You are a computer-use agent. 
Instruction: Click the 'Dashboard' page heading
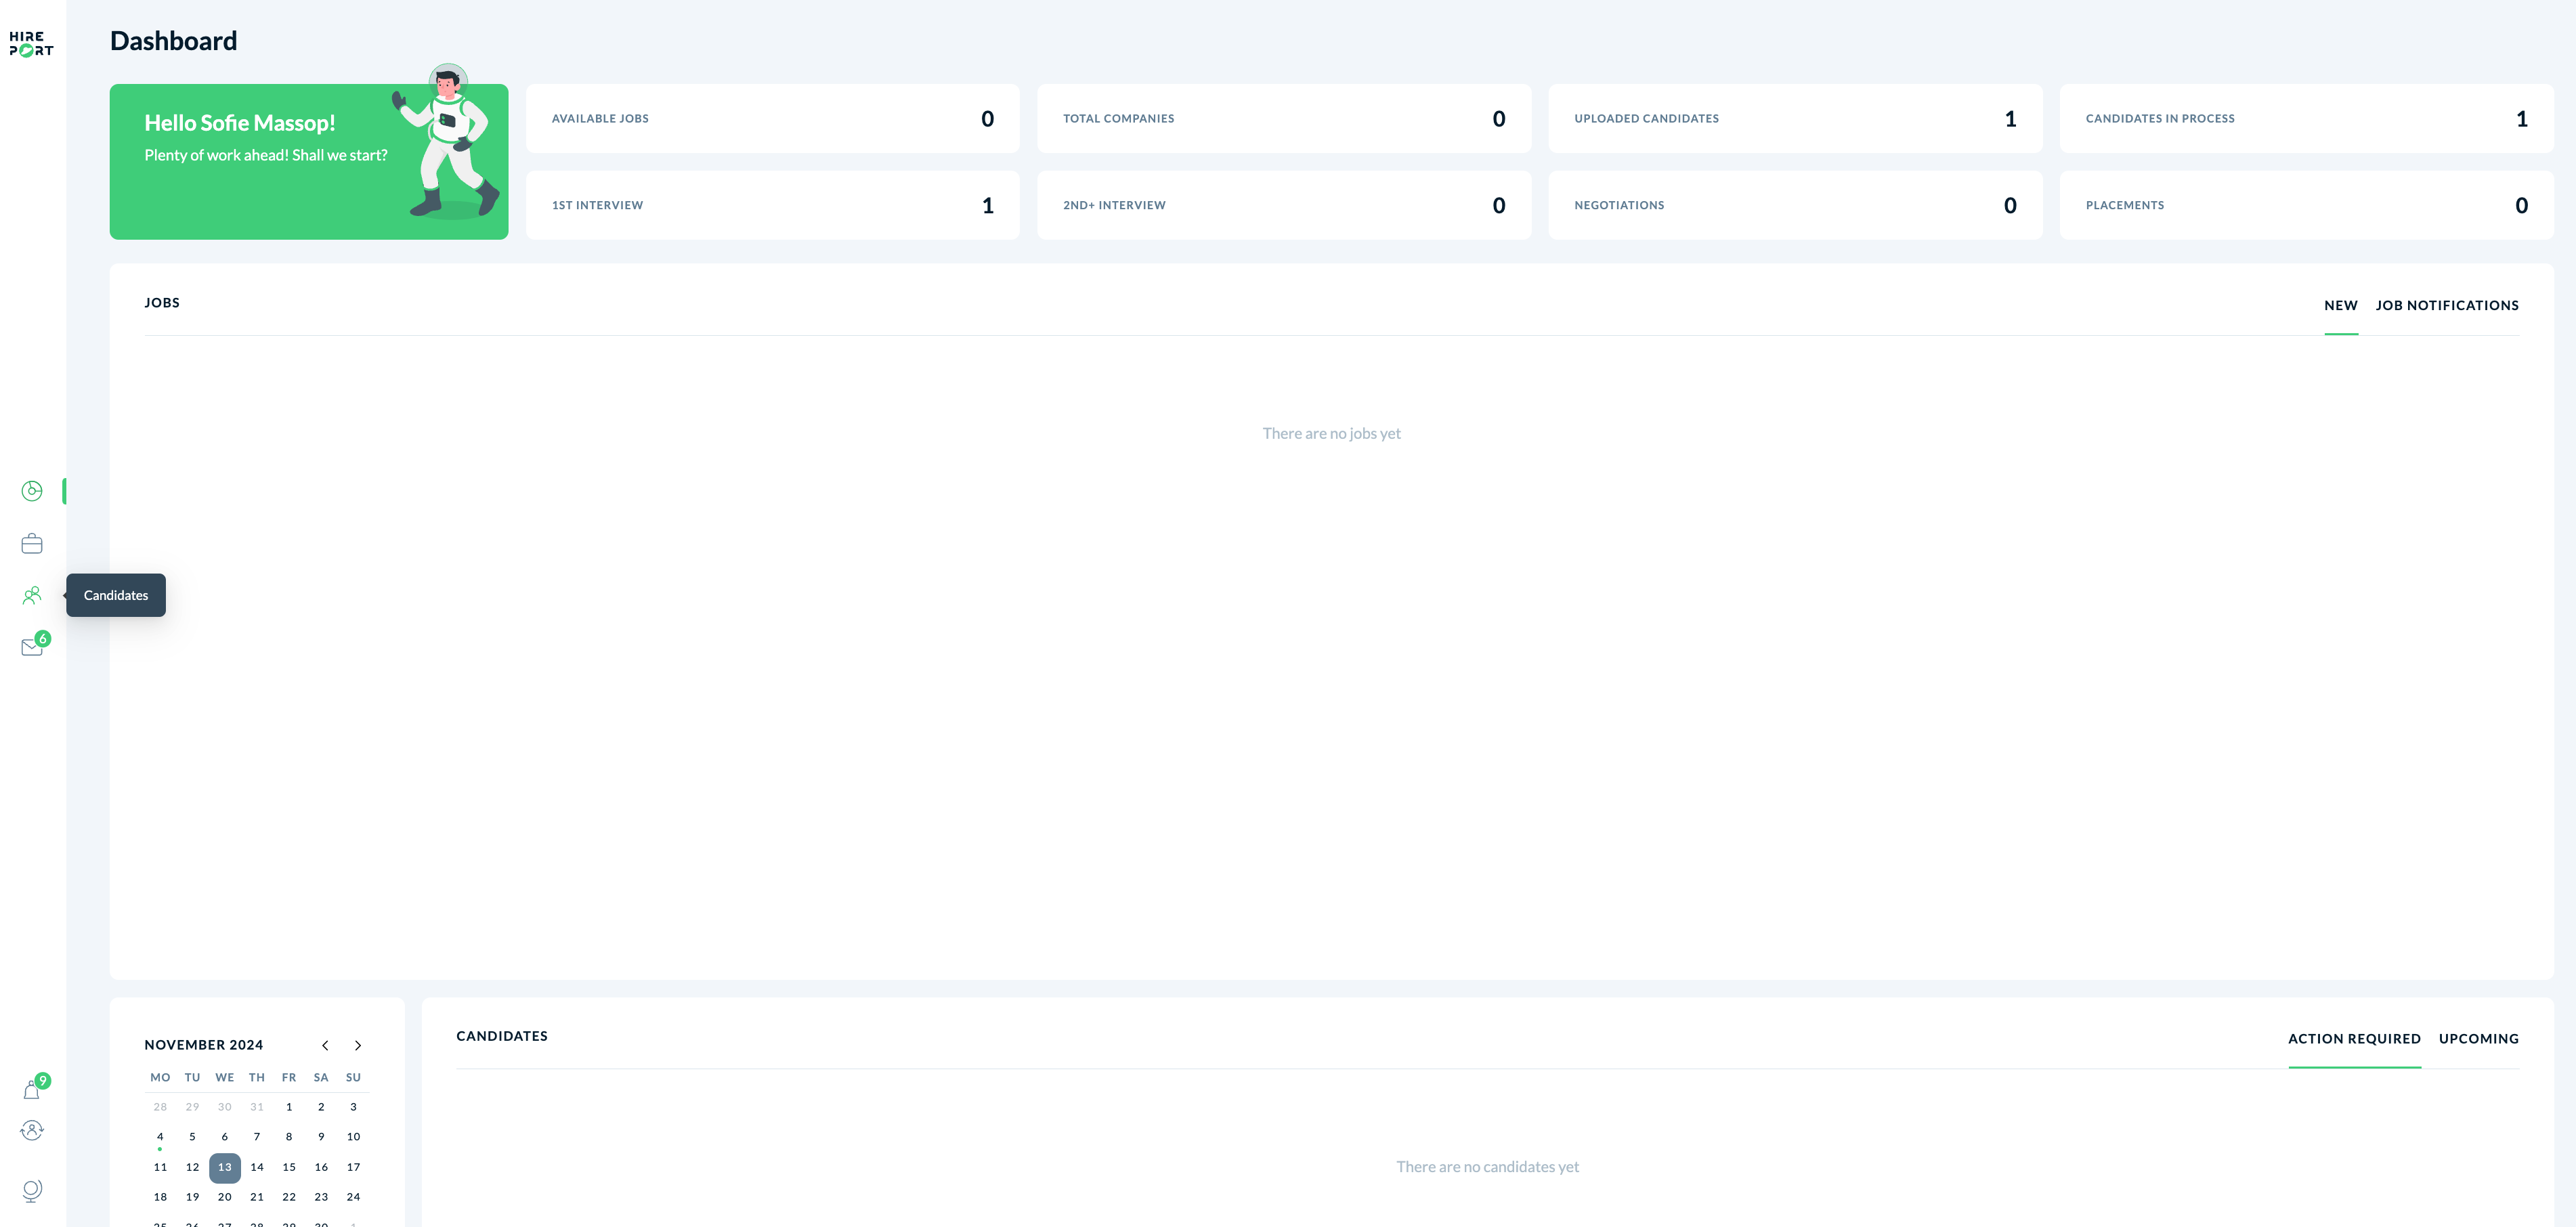[x=173, y=41]
